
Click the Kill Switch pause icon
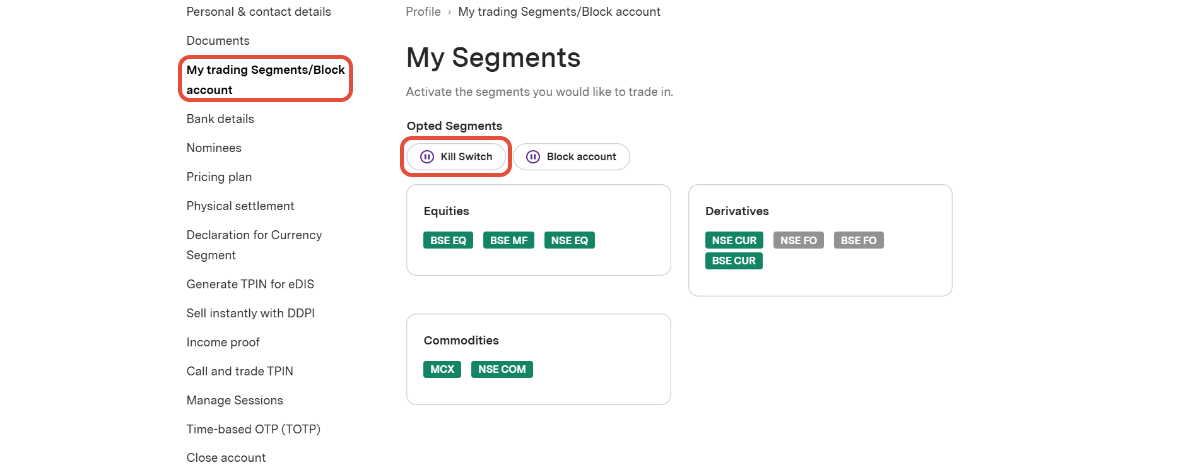[427, 157]
